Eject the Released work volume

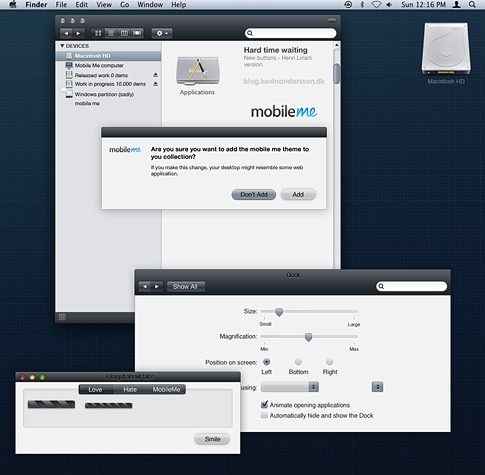click(155, 75)
